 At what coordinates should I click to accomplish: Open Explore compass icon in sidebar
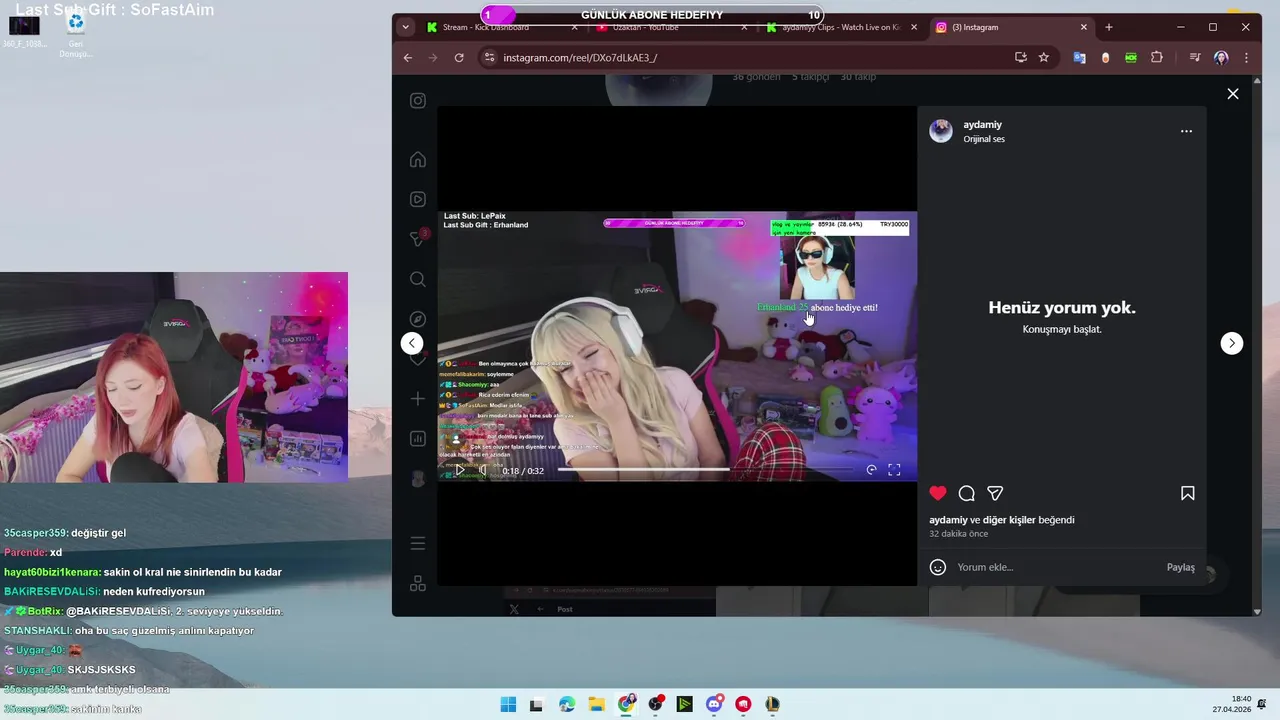[418, 319]
